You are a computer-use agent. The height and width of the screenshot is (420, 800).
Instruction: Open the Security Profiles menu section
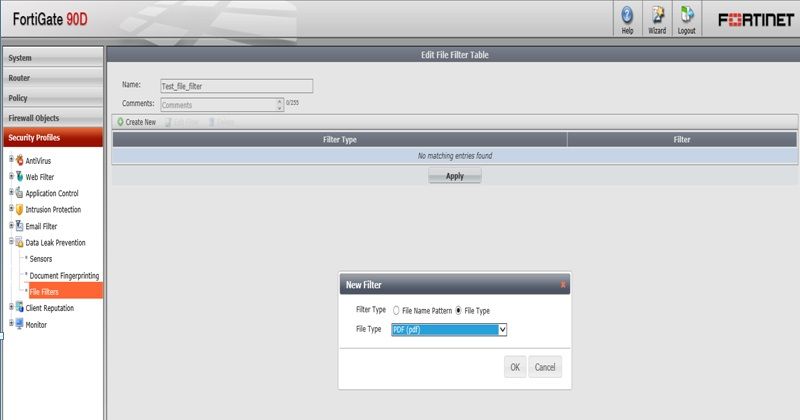(53, 138)
